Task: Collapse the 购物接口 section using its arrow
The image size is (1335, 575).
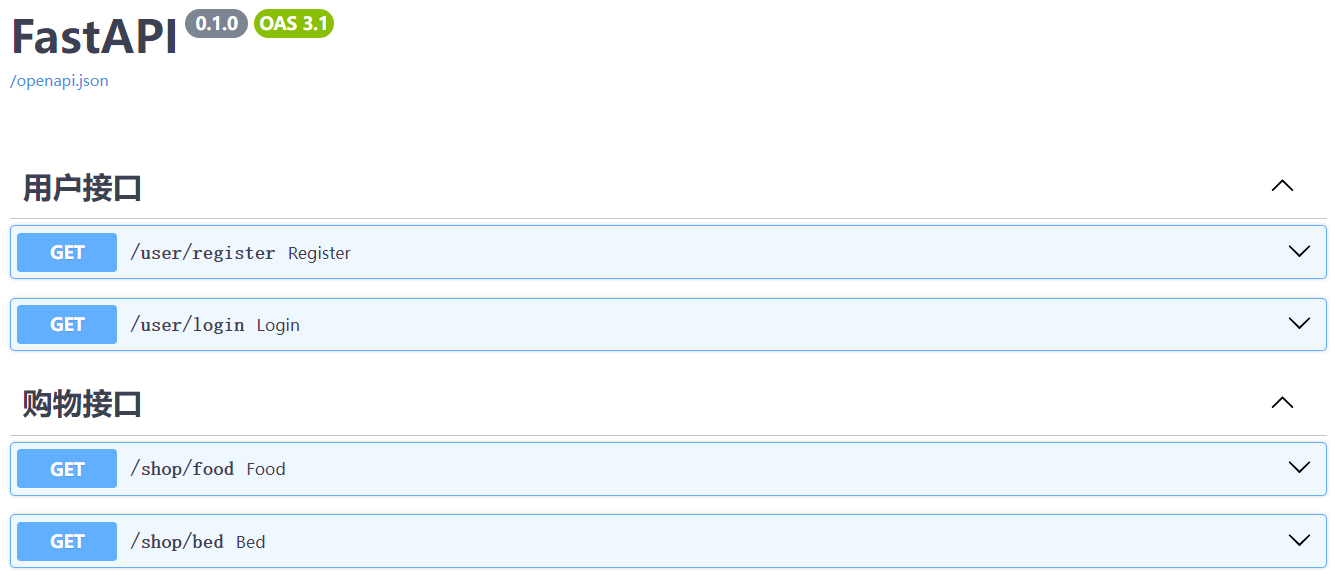Action: (1282, 403)
